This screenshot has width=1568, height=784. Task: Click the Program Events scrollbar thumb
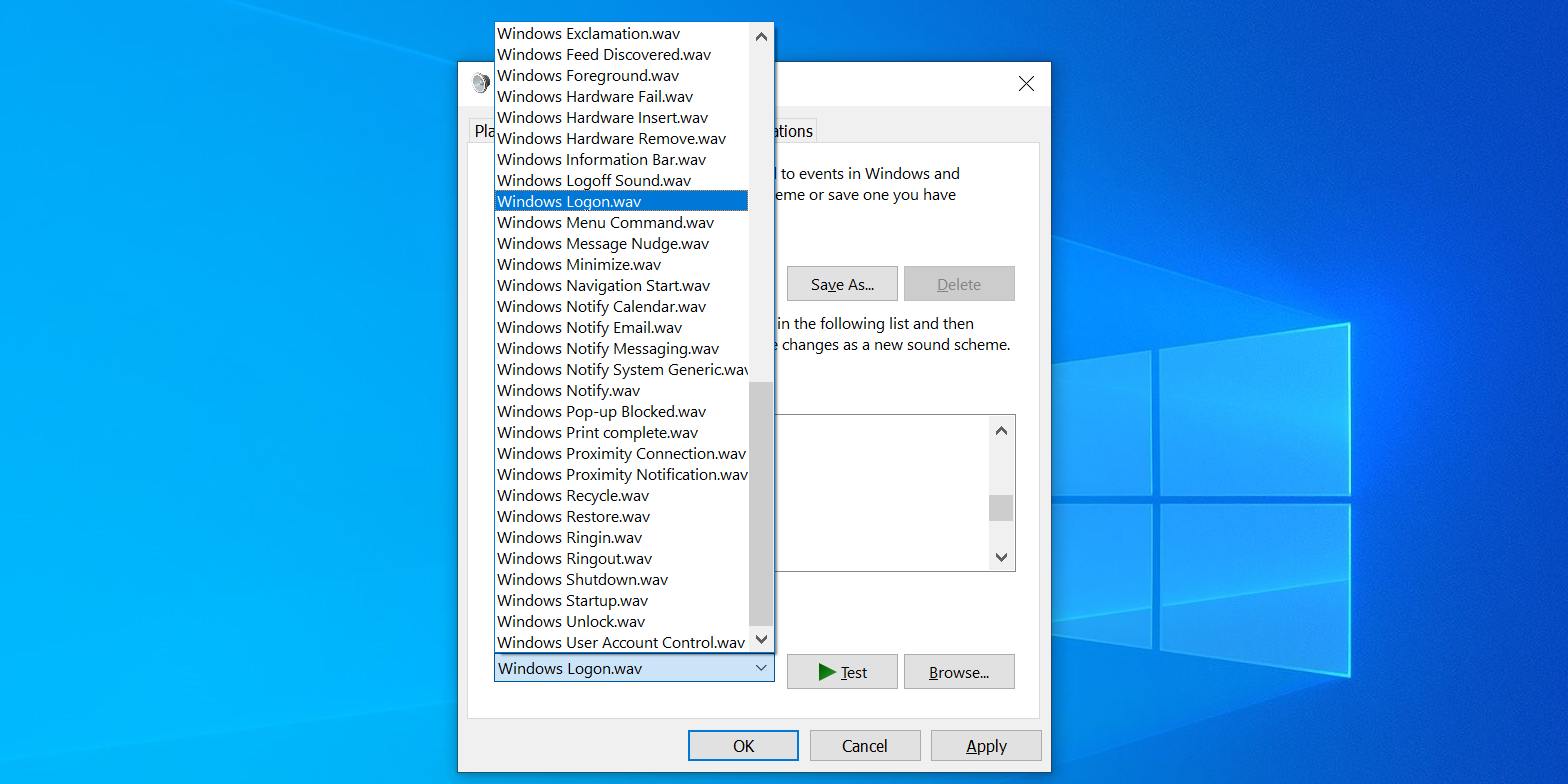(x=1001, y=508)
